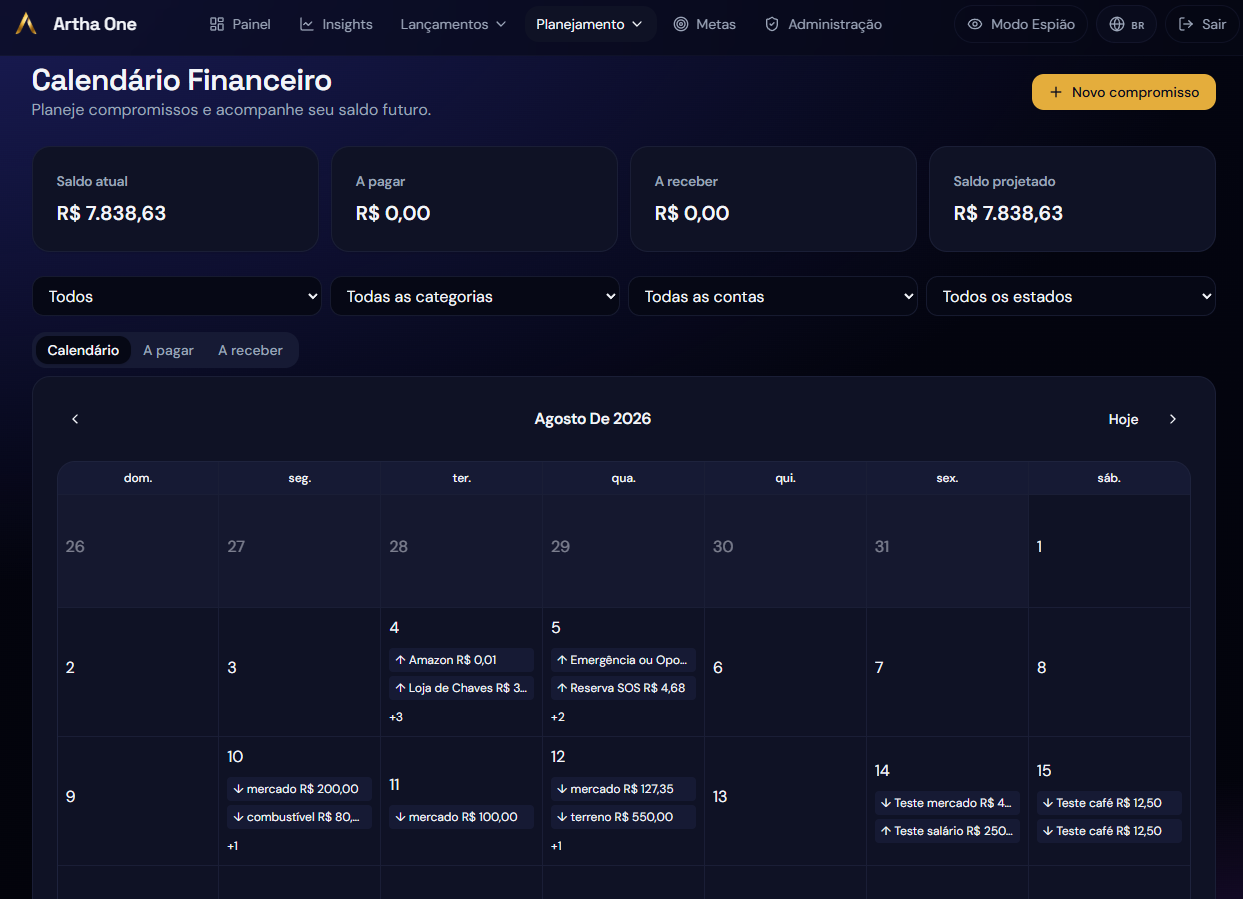This screenshot has width=1243, height=899.
Task: Click the Artha One logo icon
Action: point(27,24)
